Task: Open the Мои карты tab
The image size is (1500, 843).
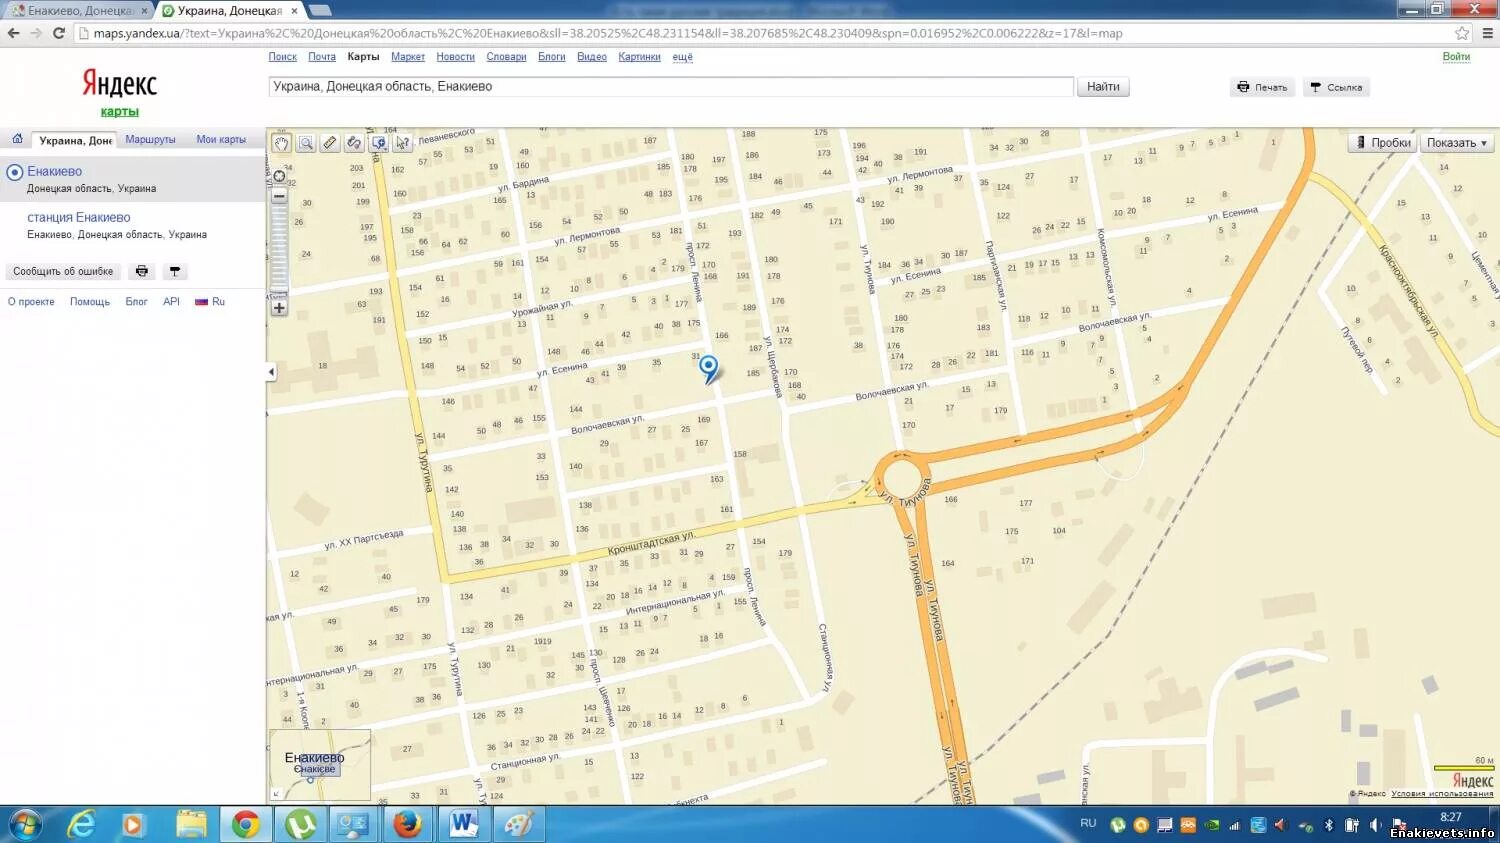Action: pyautogui.click(x=221, y=140)
